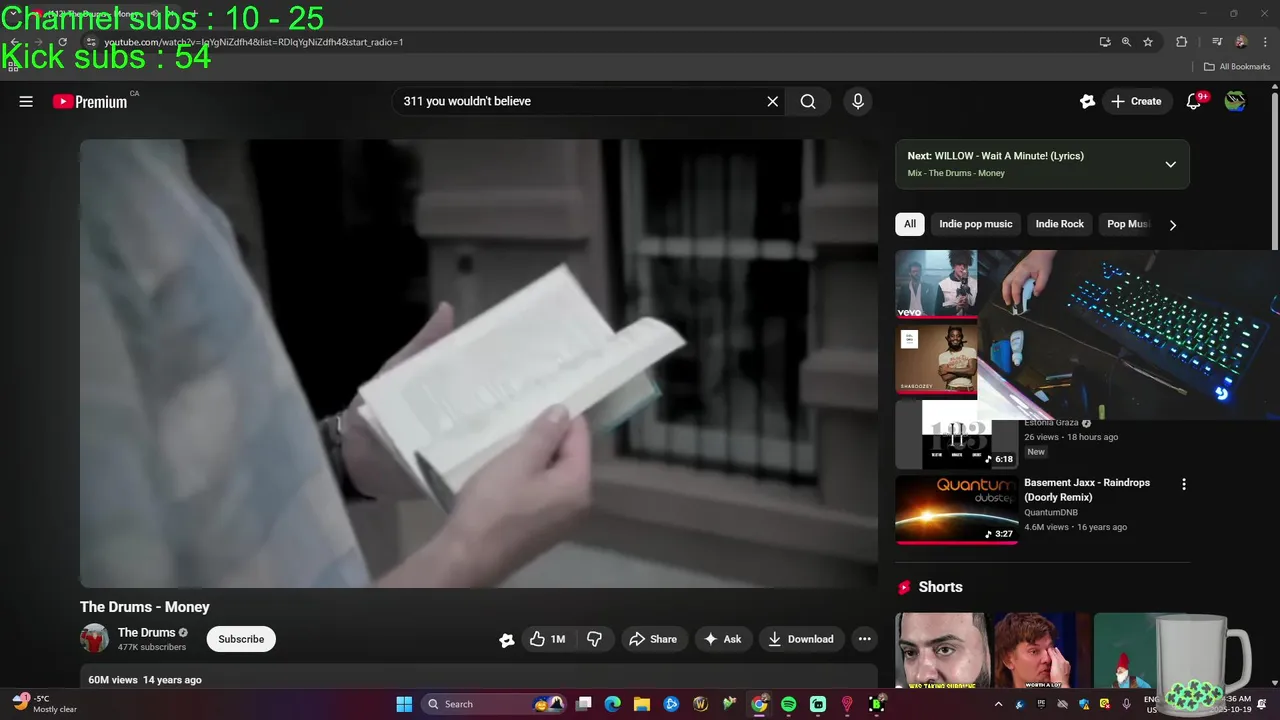This screenshot has width=1280, height=720.
Task: Click the magnifier search button
Action: [x=808, y=101]
